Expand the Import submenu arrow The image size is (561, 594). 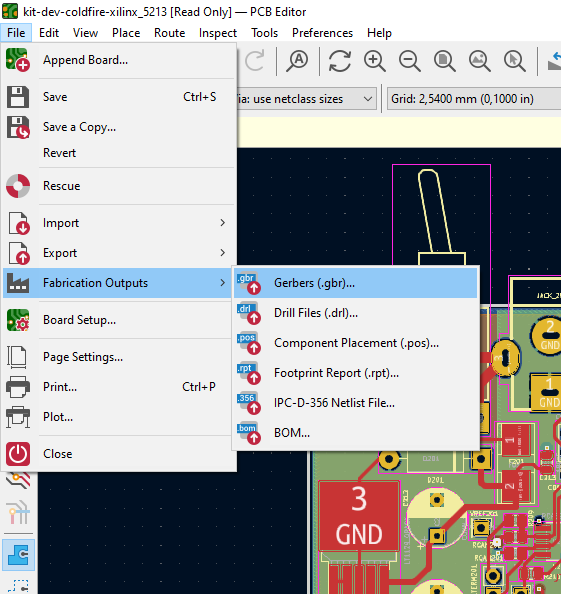tap(223, 223)
